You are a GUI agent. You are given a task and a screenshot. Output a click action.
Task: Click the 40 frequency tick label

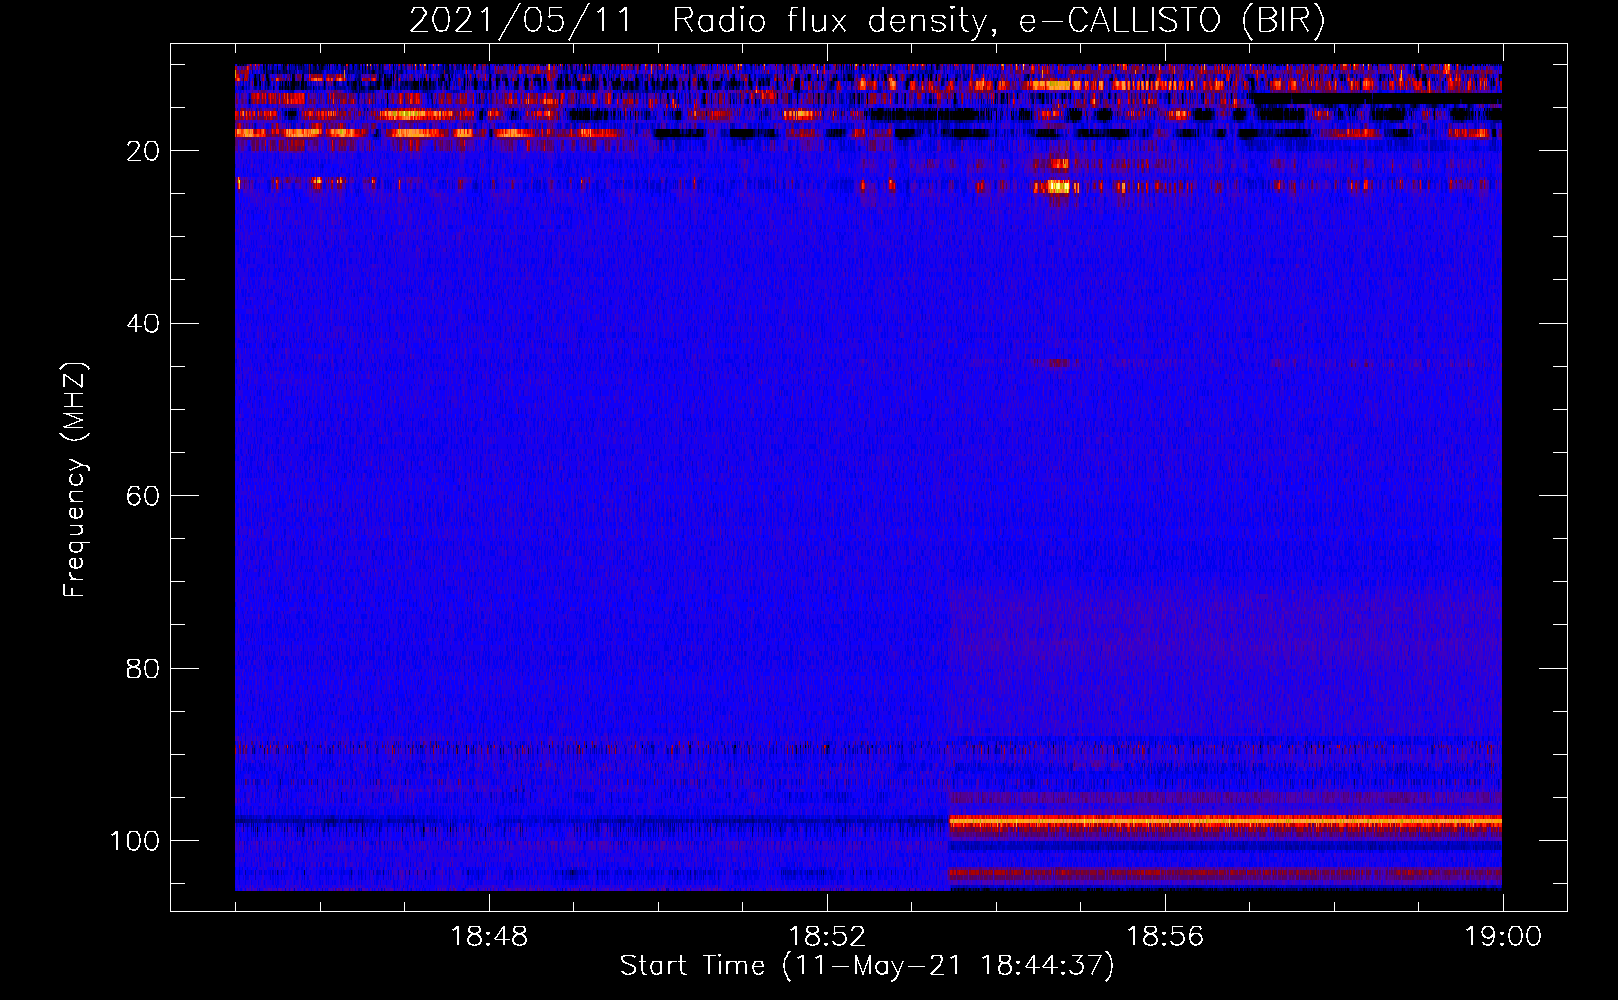pyautogui.click(x=143, y=323)
